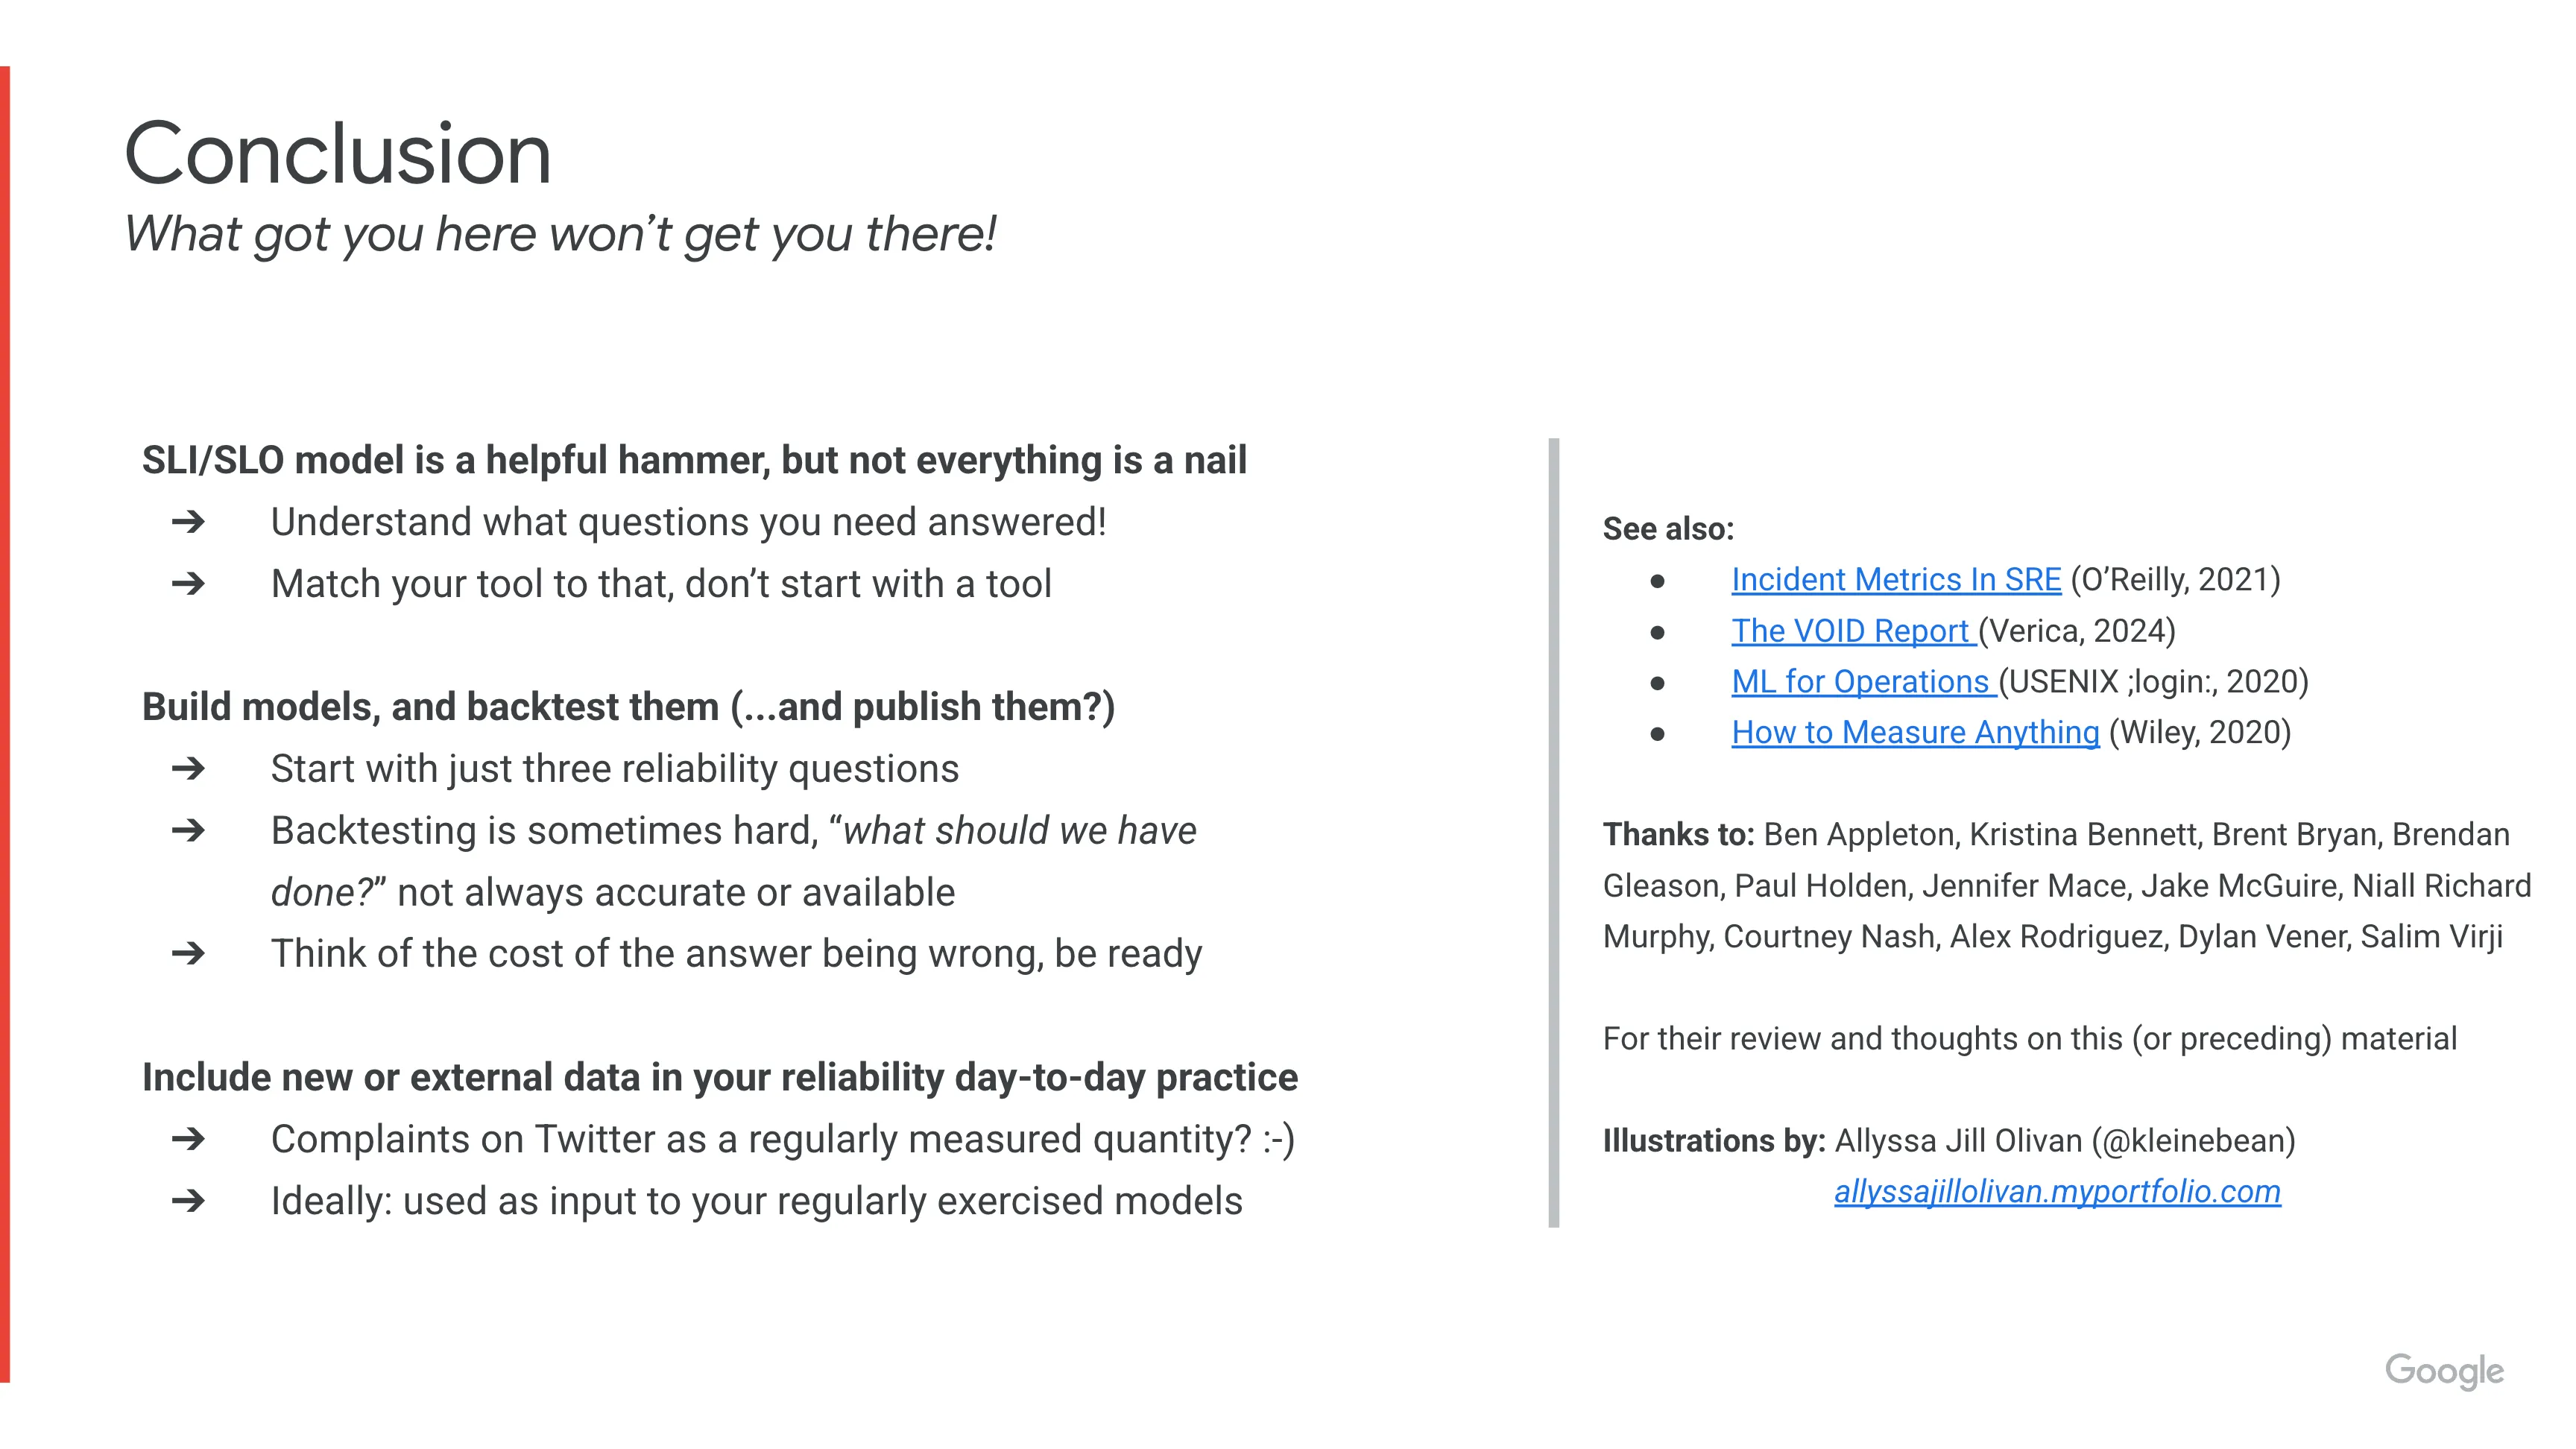This screenshot has height=1449, width=2576.
Task: Visit allyssajillolivan.myportfolio.com link
Action: [2057, 1192]
